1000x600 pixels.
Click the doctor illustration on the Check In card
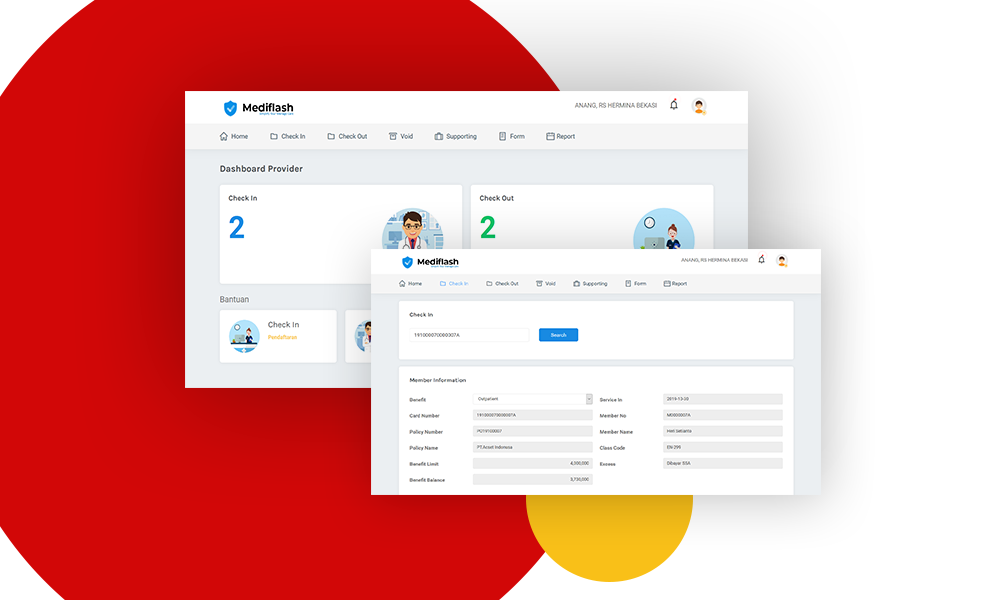point(413,229)
